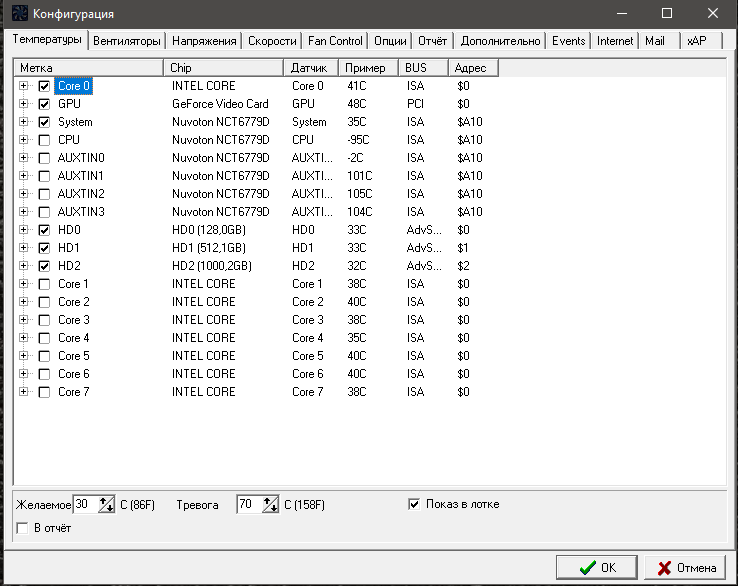Click 'HD1 (512,1GB)' chip text
This screenshot has width=738, height=586.
[209, 248]
